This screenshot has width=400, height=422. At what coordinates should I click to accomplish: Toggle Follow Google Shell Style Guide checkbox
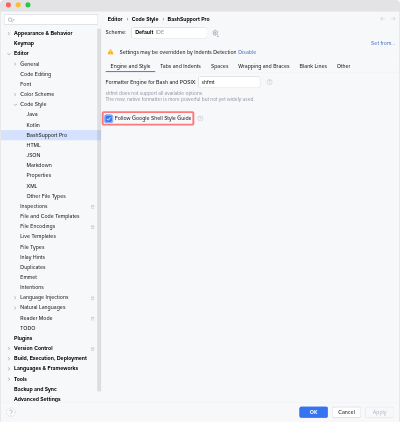click(109, 118)
